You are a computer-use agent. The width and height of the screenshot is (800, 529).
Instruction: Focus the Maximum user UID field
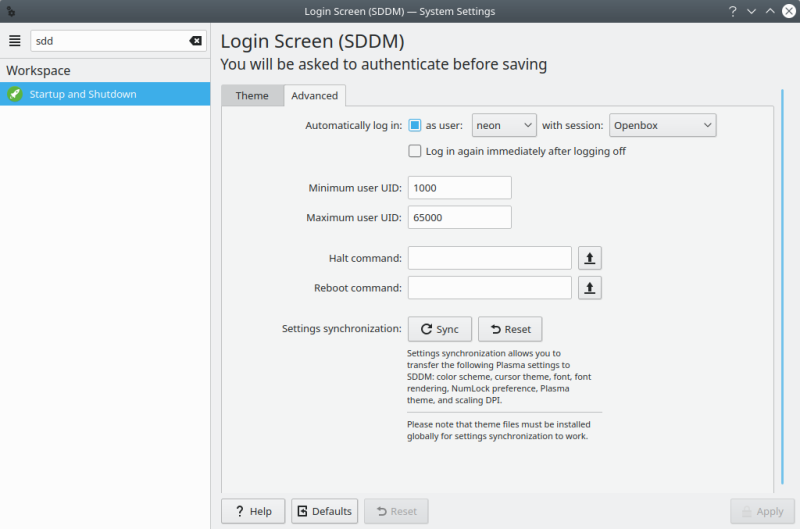click(x=459, y=217)
